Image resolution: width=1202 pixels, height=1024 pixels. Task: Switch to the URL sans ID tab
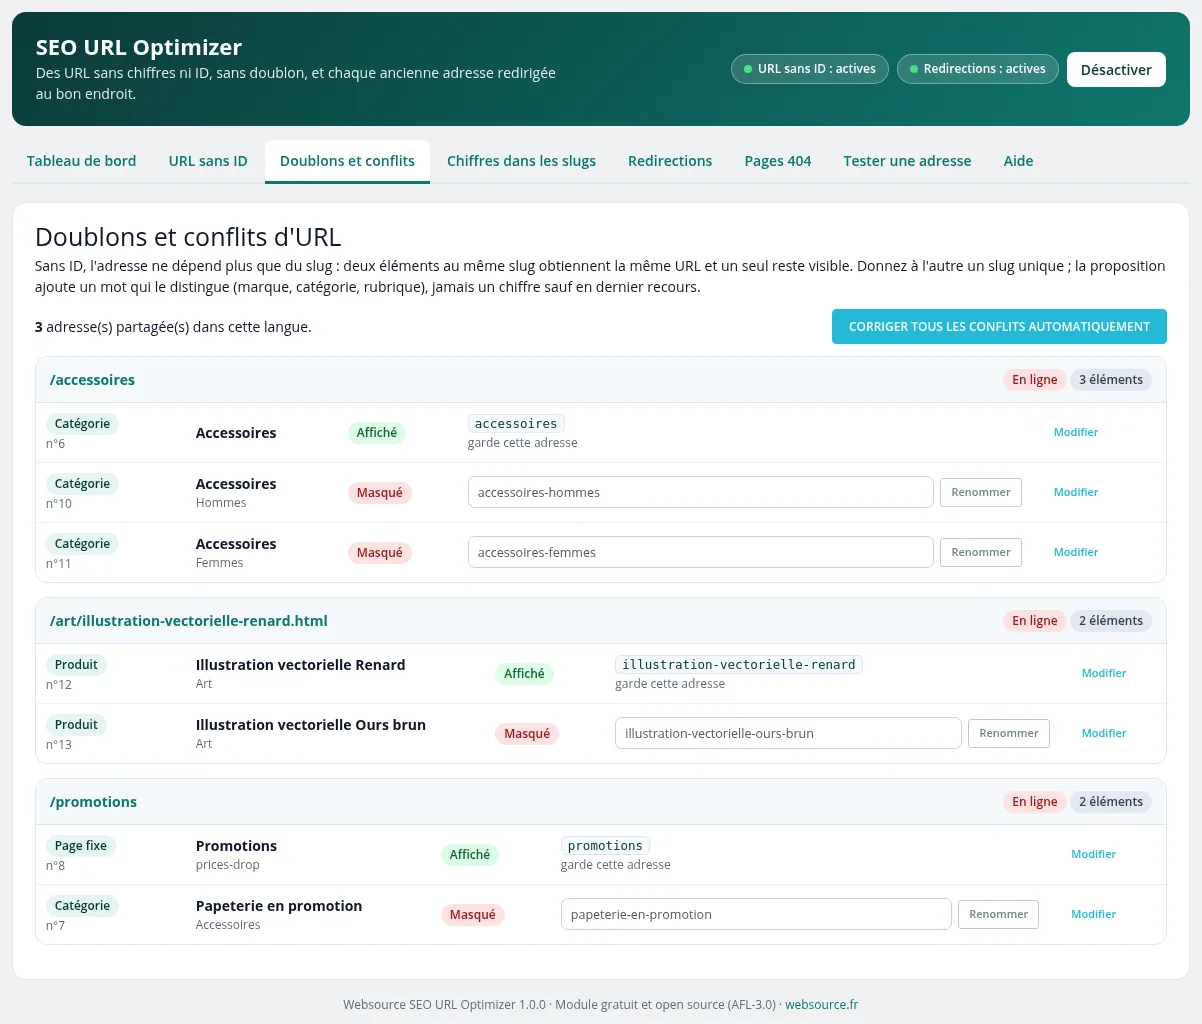[208, 161]
